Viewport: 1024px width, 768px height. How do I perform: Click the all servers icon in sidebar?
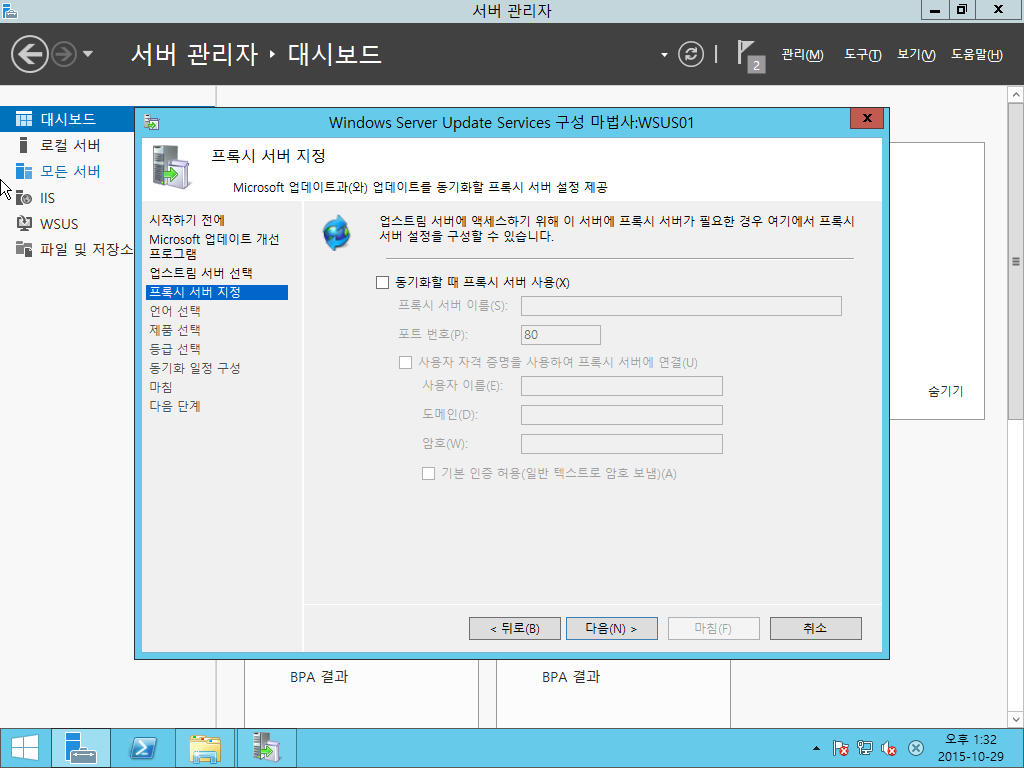[24, 171]
